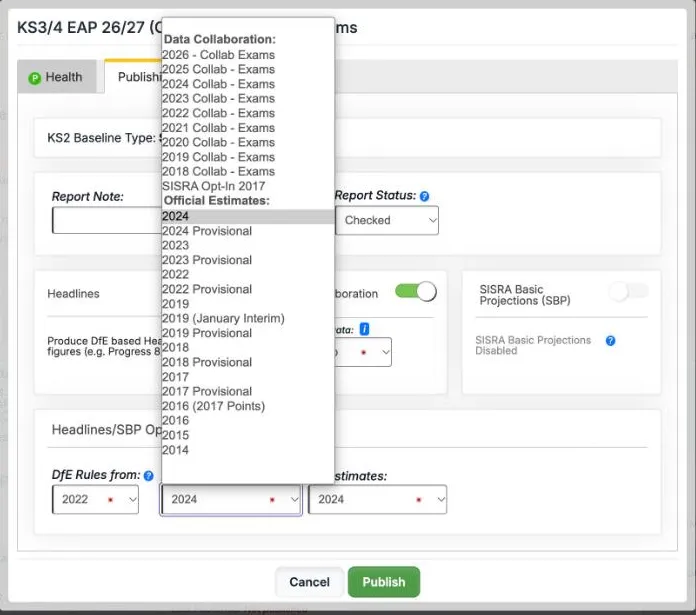
Task: Select highlighted 2024 official estimate
Action: [x=248, y=216]
